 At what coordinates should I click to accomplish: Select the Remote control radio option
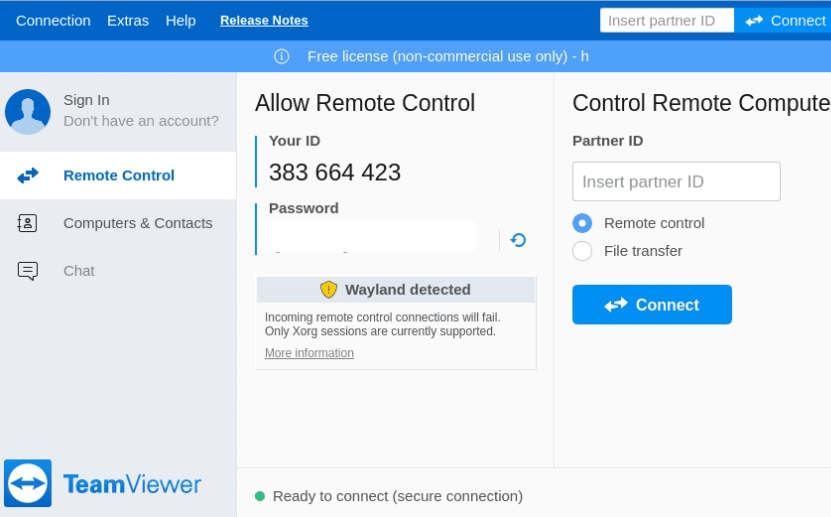582,223
